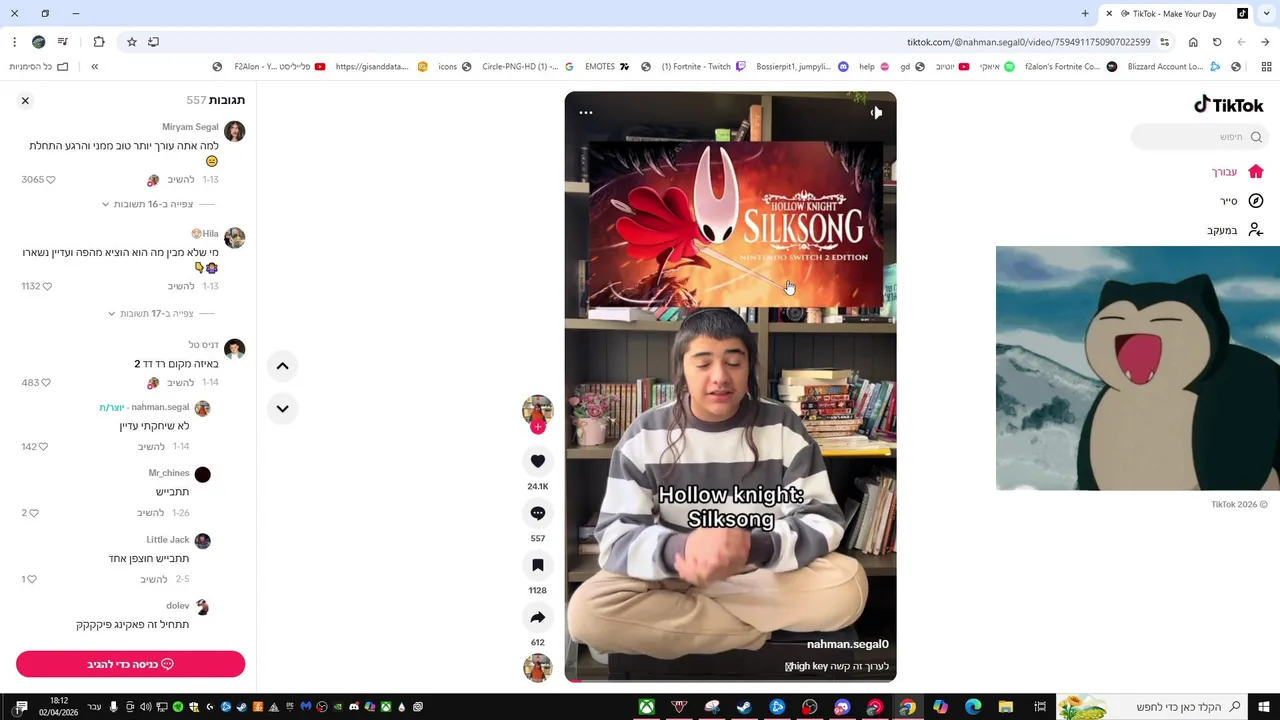Screen dimensions: 1280x720
Task: Open the video author avatar beside the video
Action: pyautogui.click(x=538, y=410)
